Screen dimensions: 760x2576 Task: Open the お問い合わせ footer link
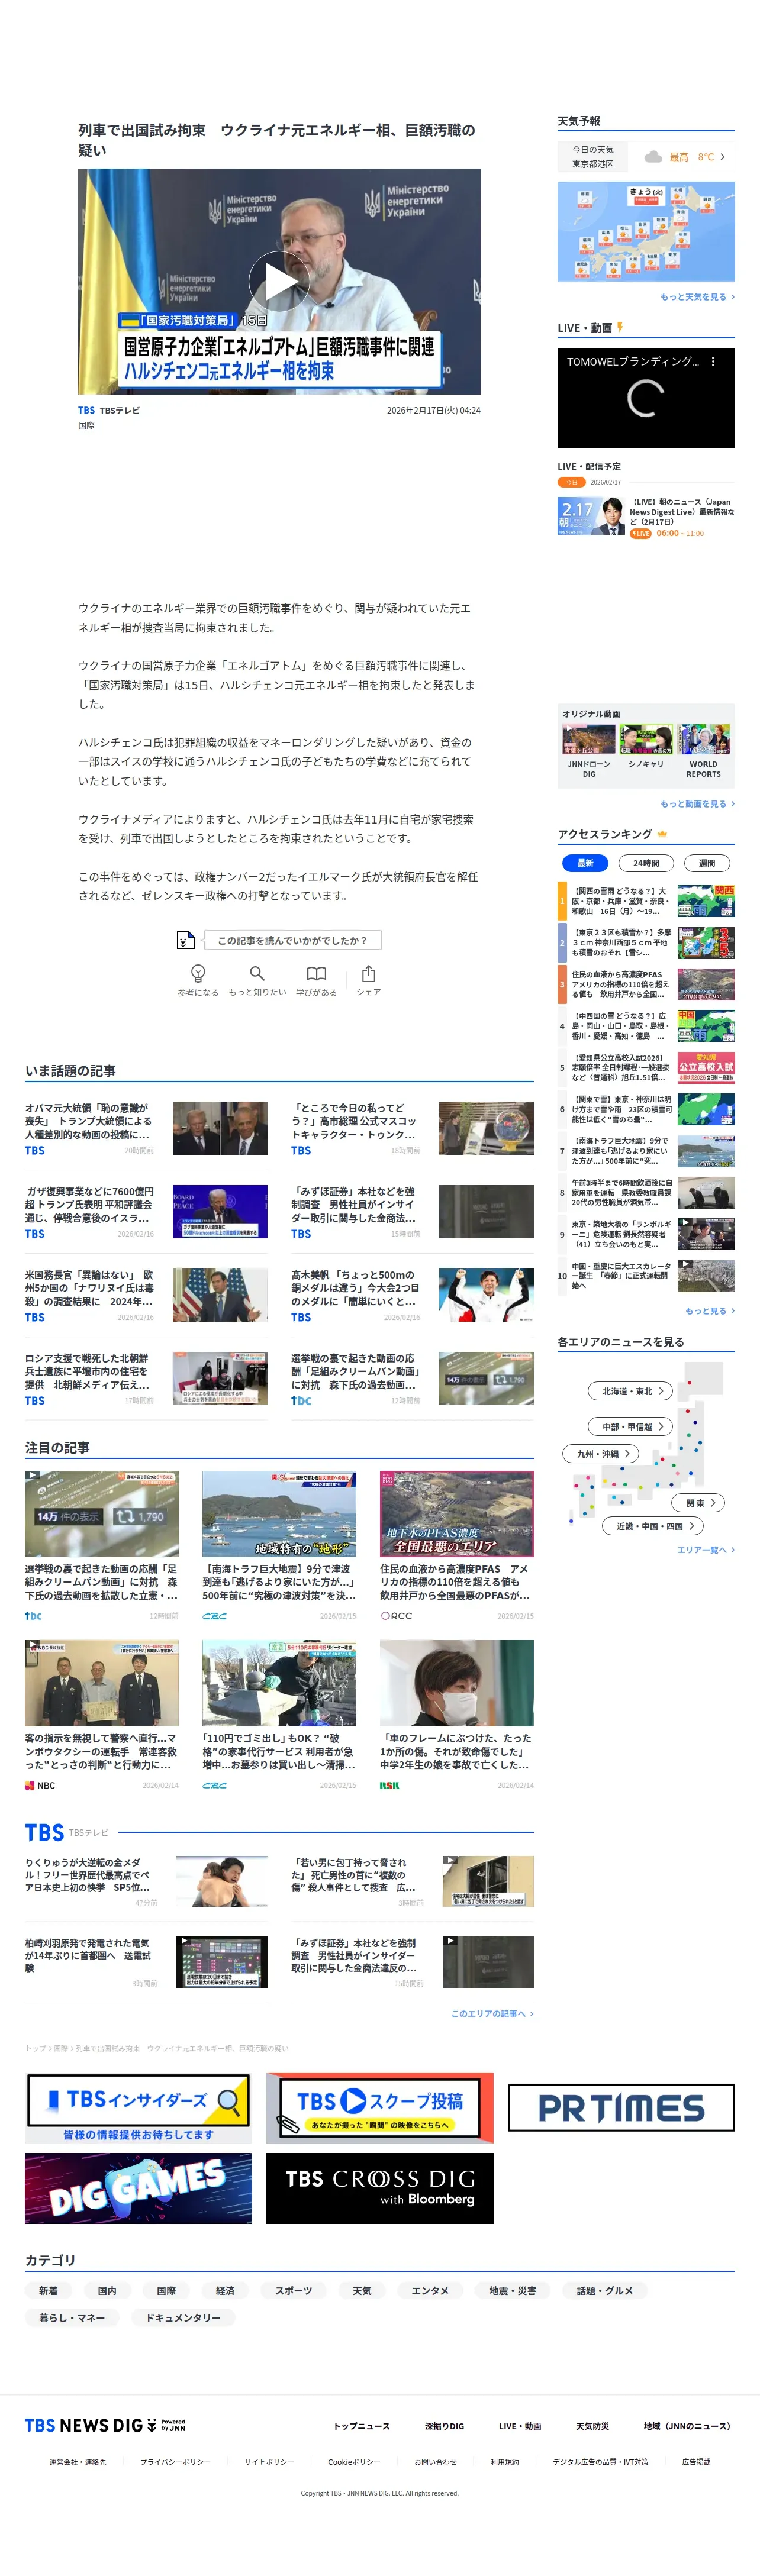tap(435, 2462)
